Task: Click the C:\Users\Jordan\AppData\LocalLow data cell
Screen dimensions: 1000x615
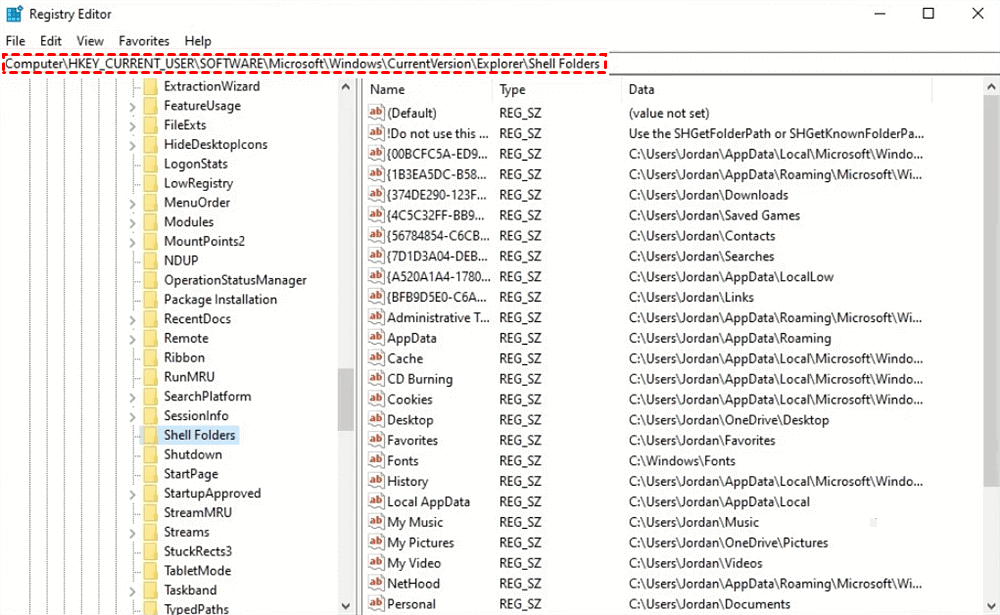Action: pyautogui.click(x=731, y=276)
